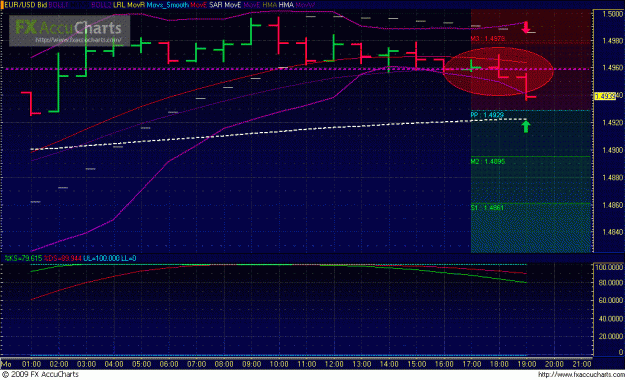Screen dimensions: 625x380
Task: Select the Movs_Smooth indicator label
Action: [167, 5]
